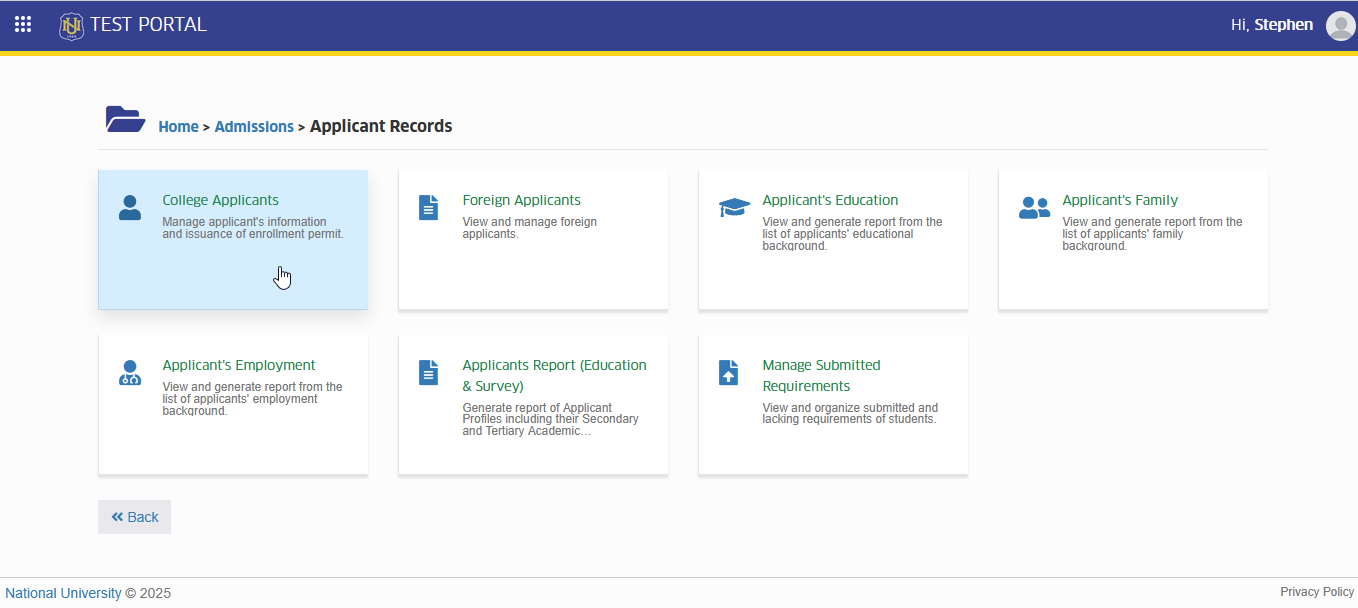Viewport: 1358px width, 608px height.
Task: Click the upload file icon on Manage Submitted
Action: 728,373
